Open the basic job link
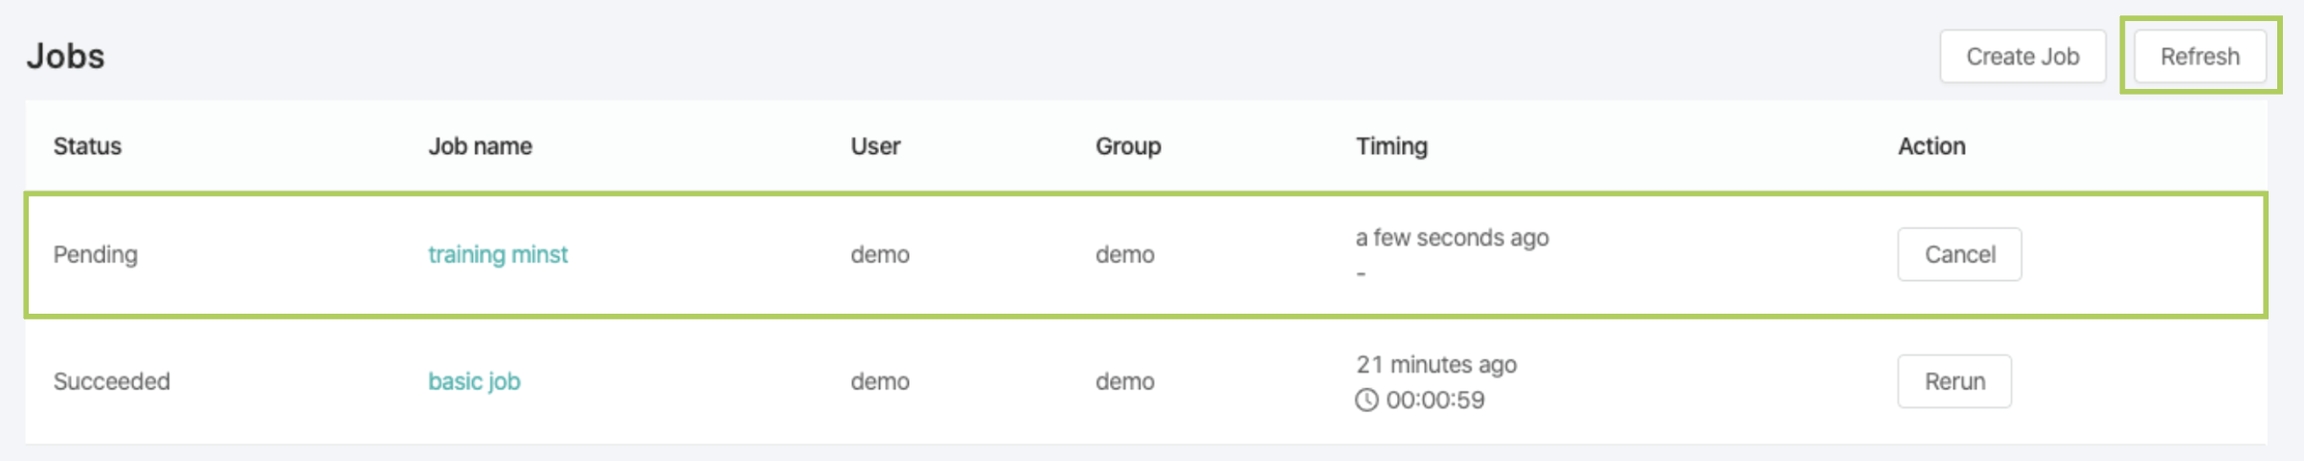 click(x=474, y=381)
